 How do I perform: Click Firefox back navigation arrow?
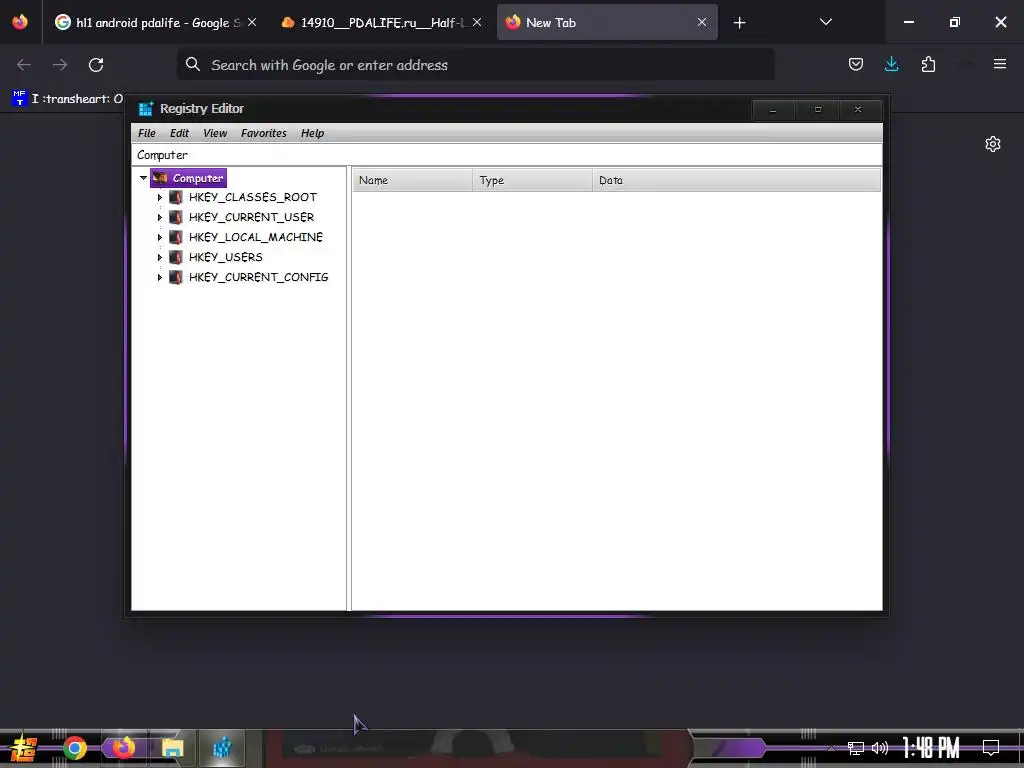(x=24, y=65)
